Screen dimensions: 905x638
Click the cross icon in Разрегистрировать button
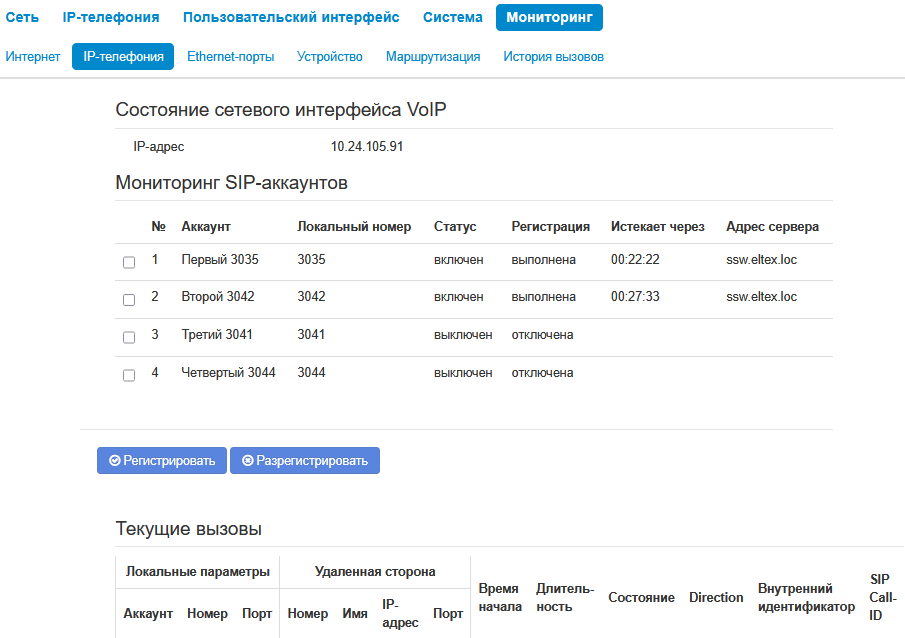click(x=248, y=461)
